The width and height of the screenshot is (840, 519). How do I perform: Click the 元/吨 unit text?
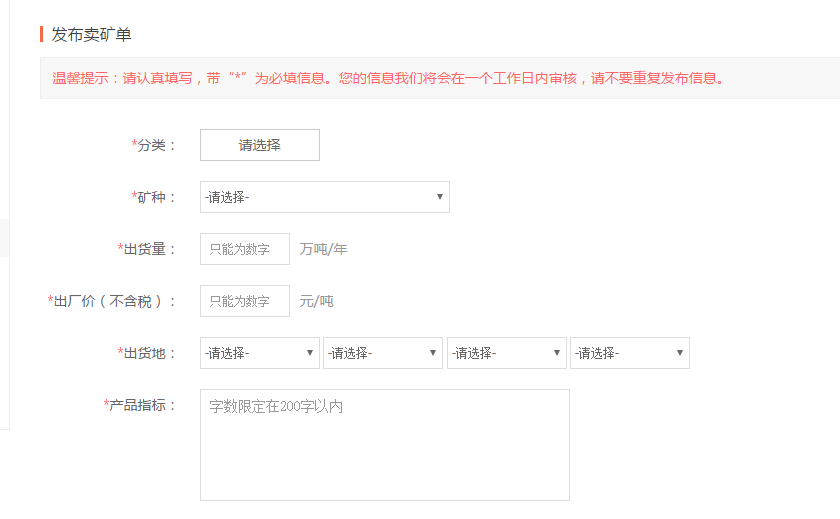click(x=316, y=301)
